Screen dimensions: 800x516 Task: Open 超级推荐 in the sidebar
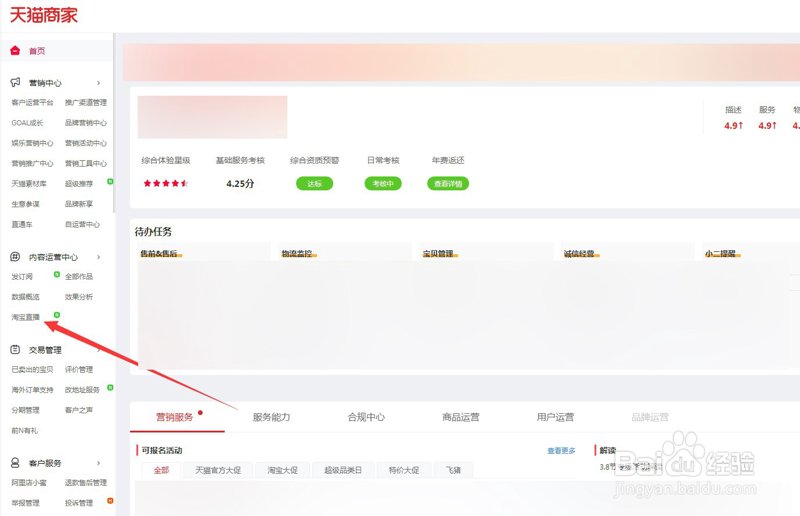point(79,184)
